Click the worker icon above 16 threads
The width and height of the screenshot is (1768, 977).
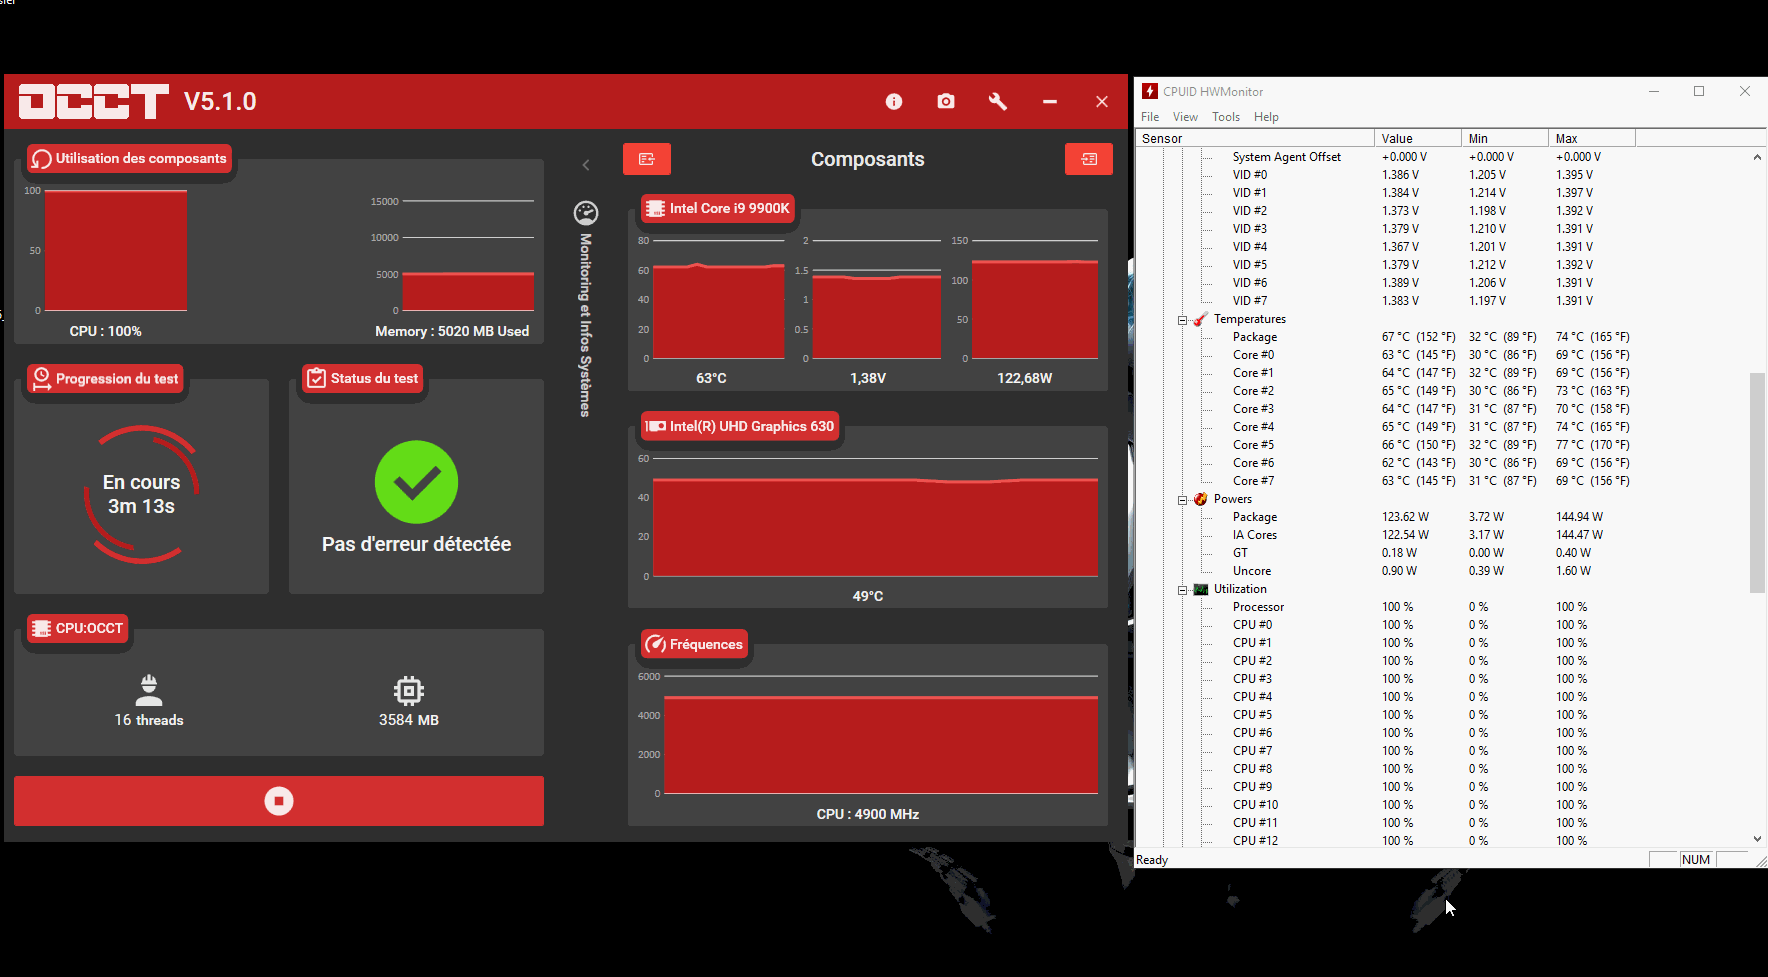click(x=149, y=690)
